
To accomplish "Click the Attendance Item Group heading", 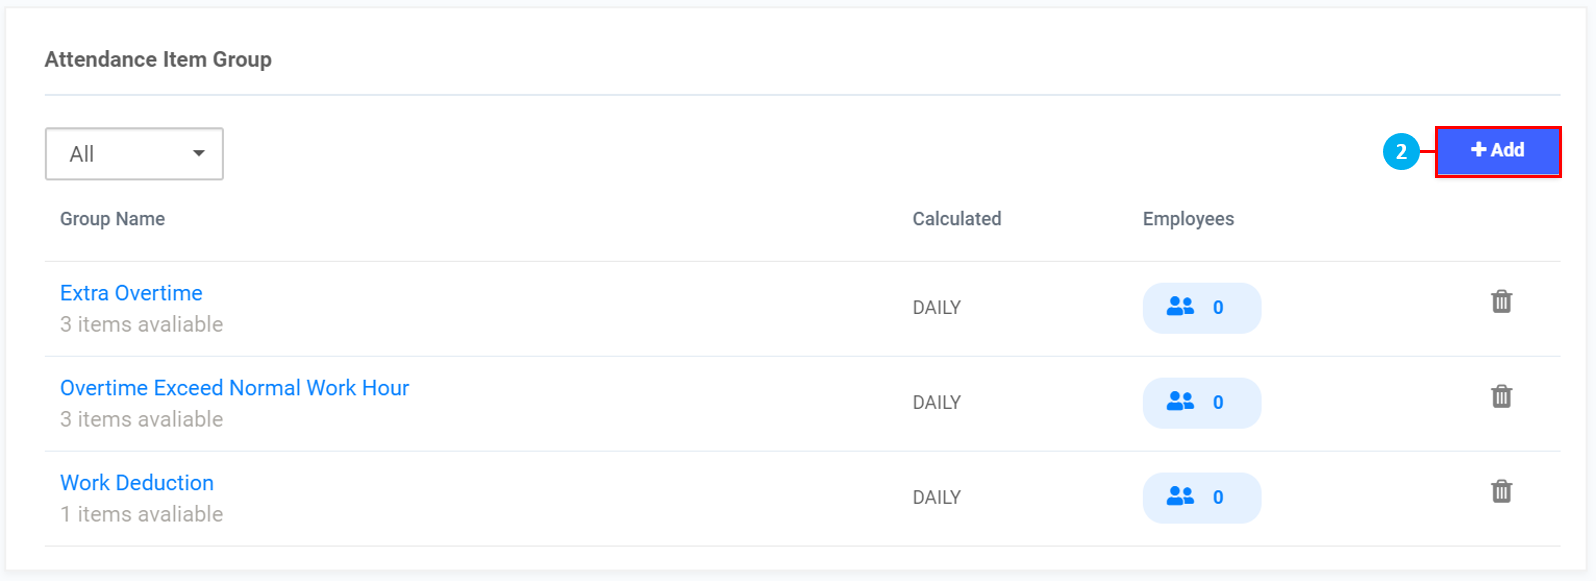I will (x=158, y=60).
